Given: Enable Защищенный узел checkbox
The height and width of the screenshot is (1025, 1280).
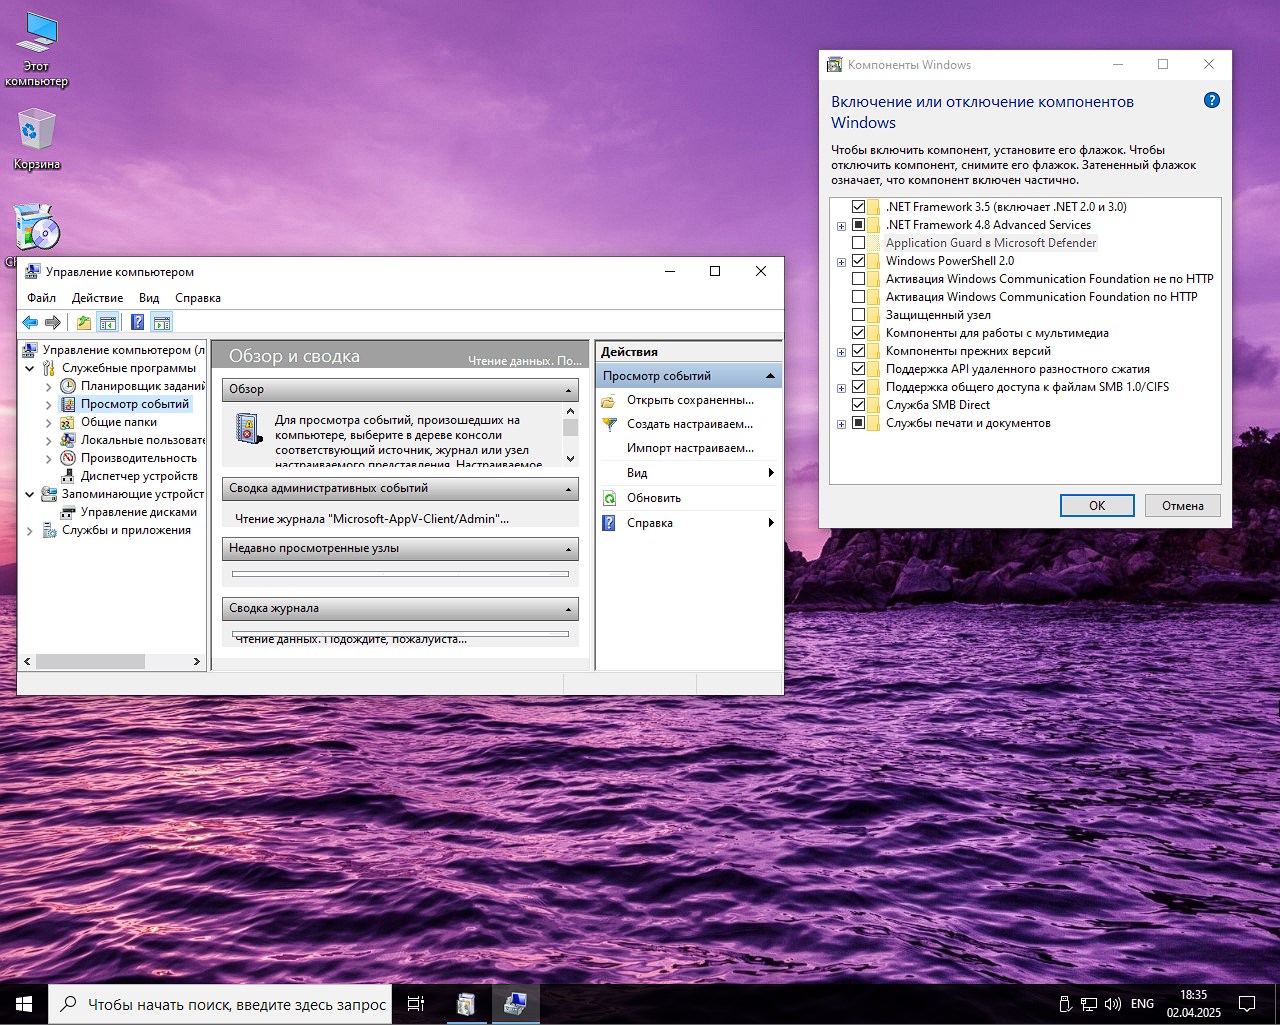Looking at the screenshot, I should (x=858, y=315).
